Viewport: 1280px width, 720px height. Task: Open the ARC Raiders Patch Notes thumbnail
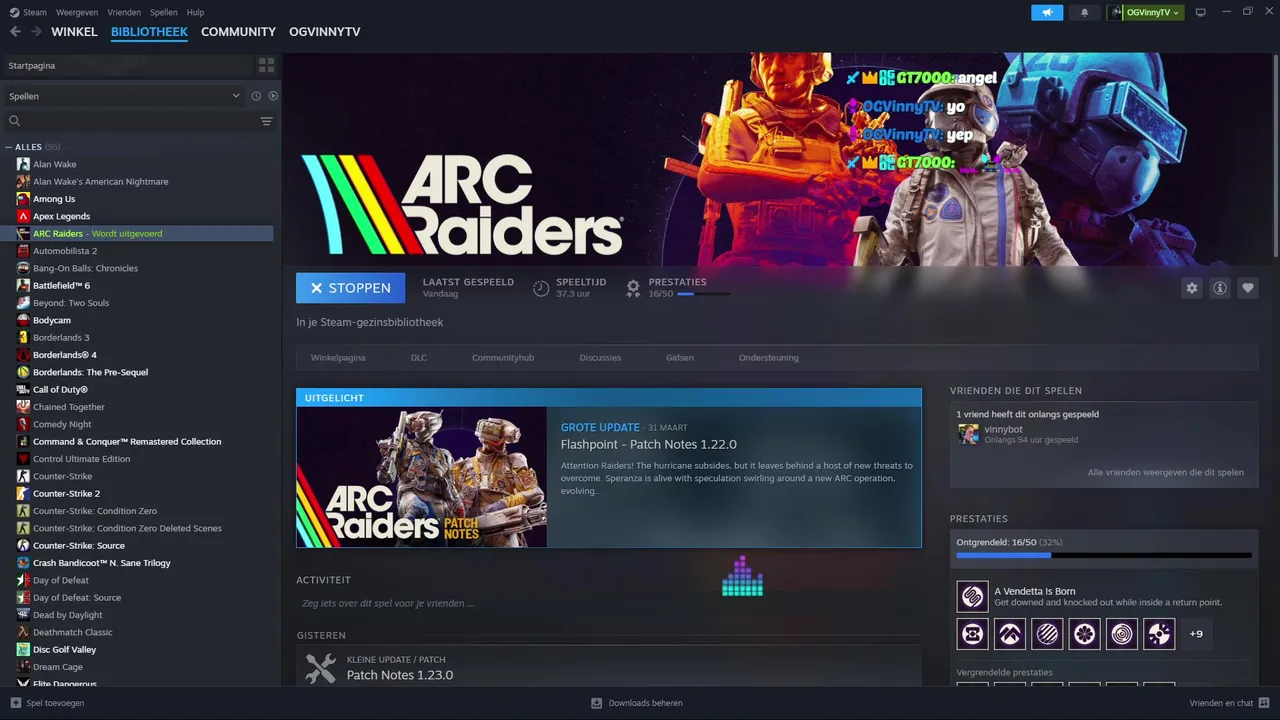(x=421, y=477)
